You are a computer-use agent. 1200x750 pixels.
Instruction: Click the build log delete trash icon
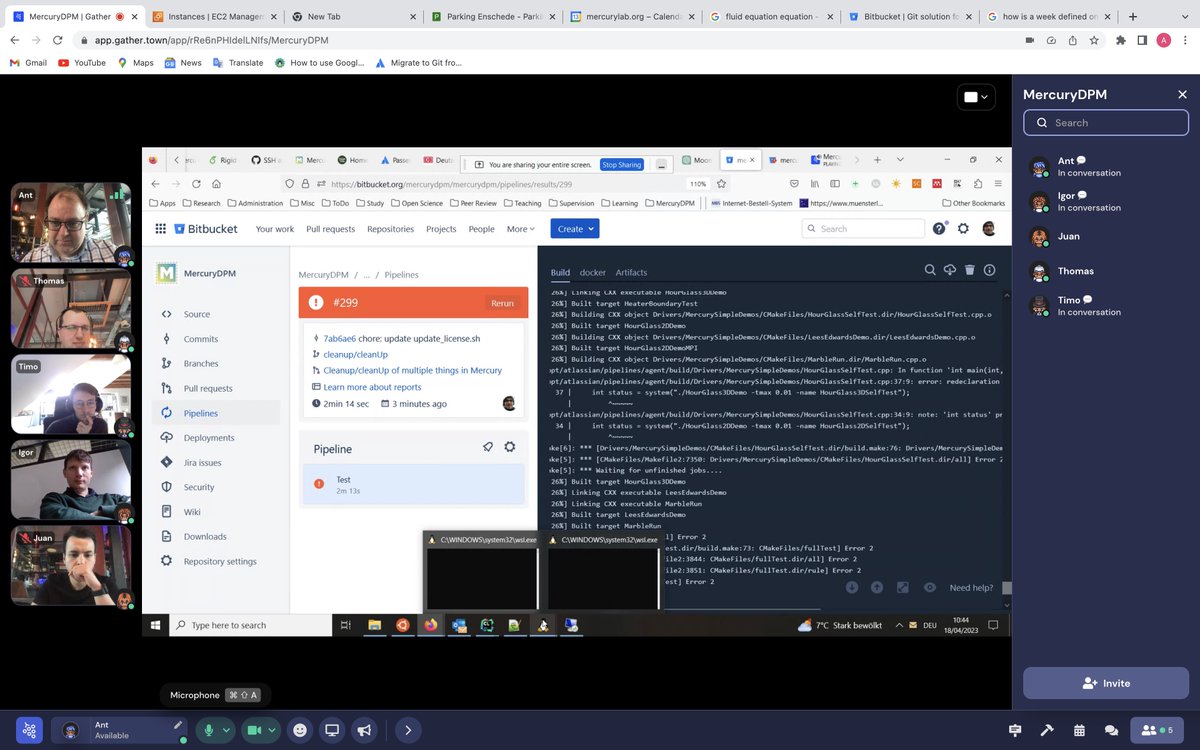click(970, 270)
